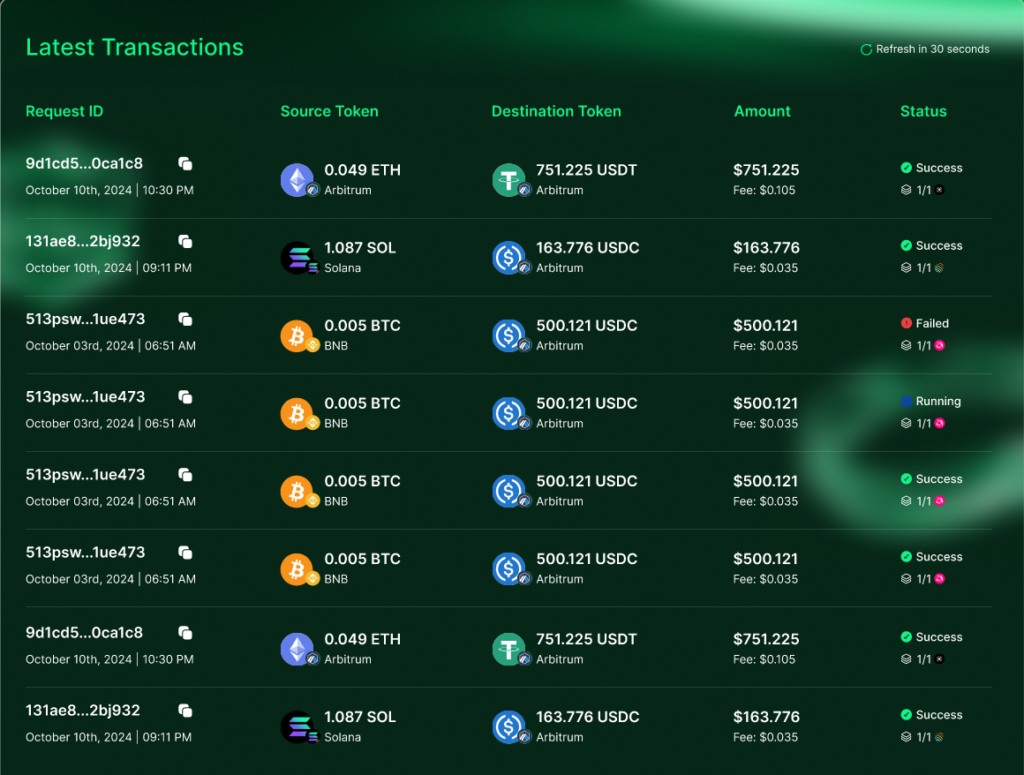The image size is (1024, 775).
Task: Click the stacked layers icon in the Running row
Action: (x=906, y=423)
